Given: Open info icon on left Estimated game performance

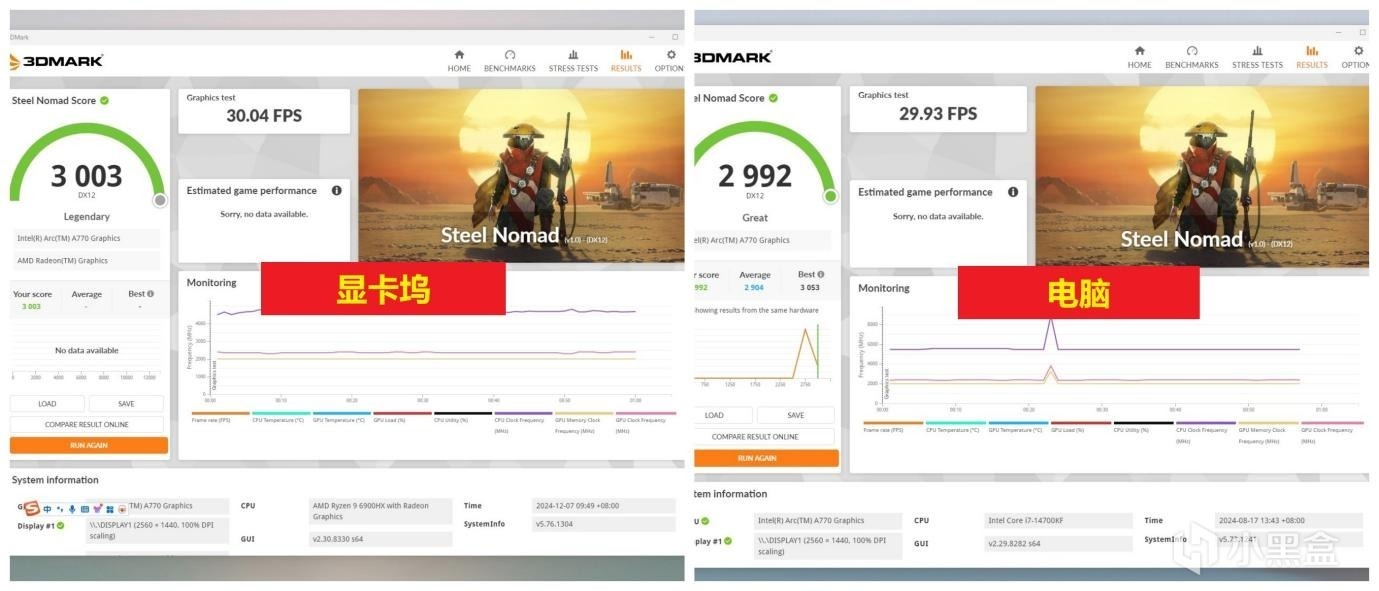Looking at the screenshot, I should 336,190.
